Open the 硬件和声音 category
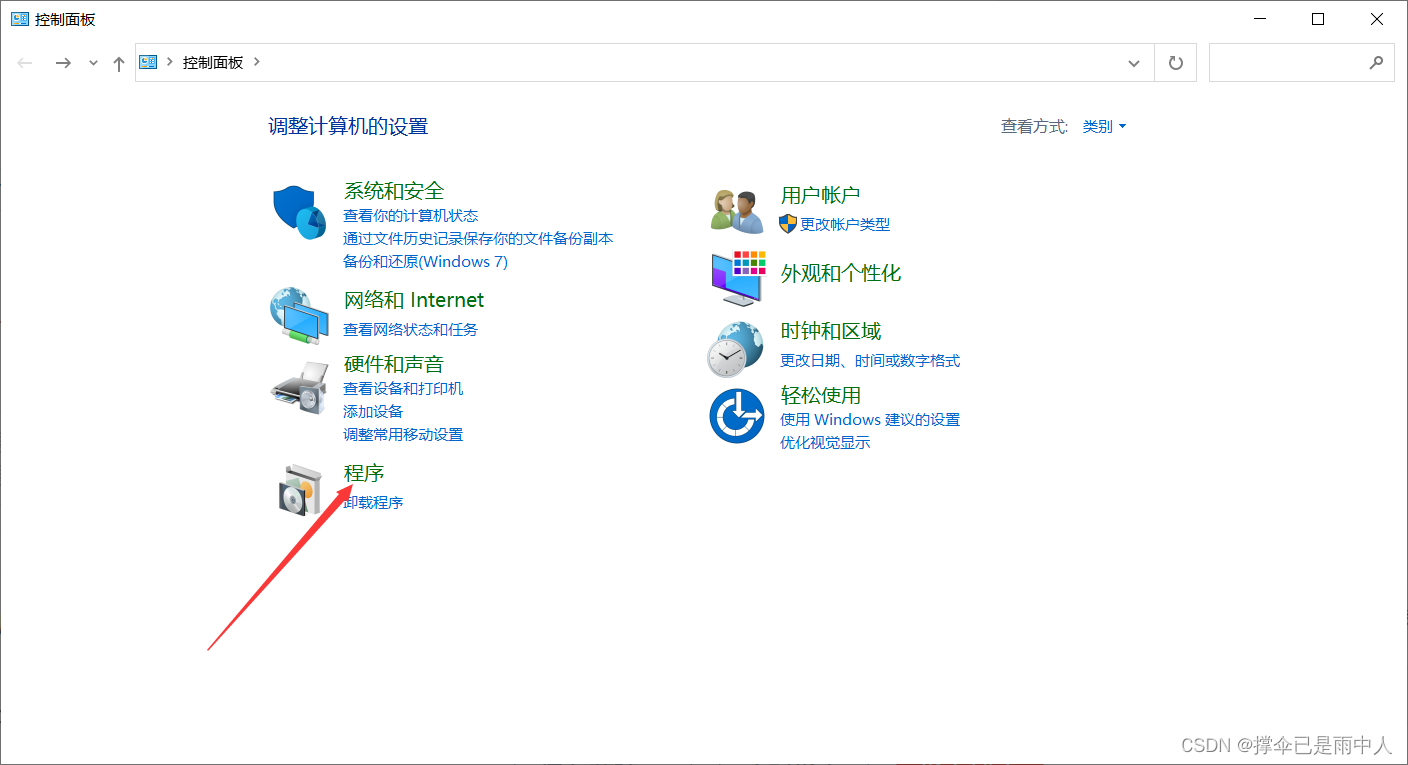 pyautogui.click(x=394, y=364)
